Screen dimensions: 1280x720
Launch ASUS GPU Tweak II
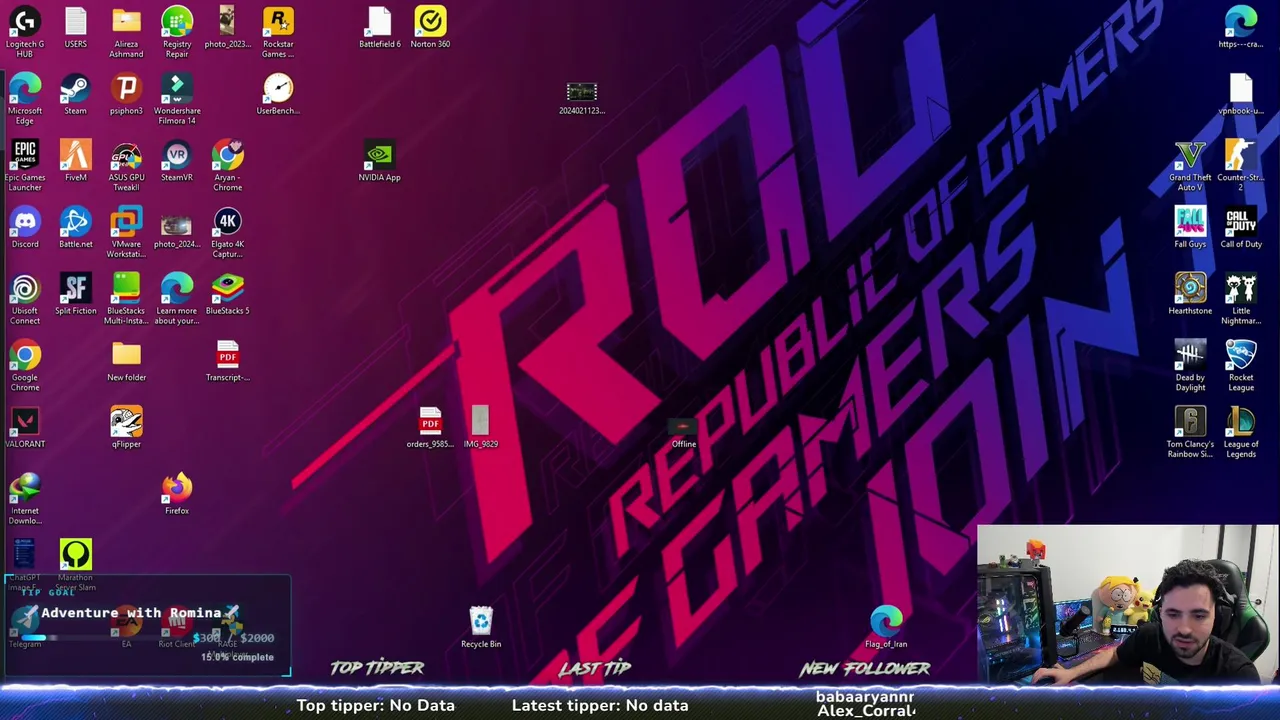pos(126,165)
